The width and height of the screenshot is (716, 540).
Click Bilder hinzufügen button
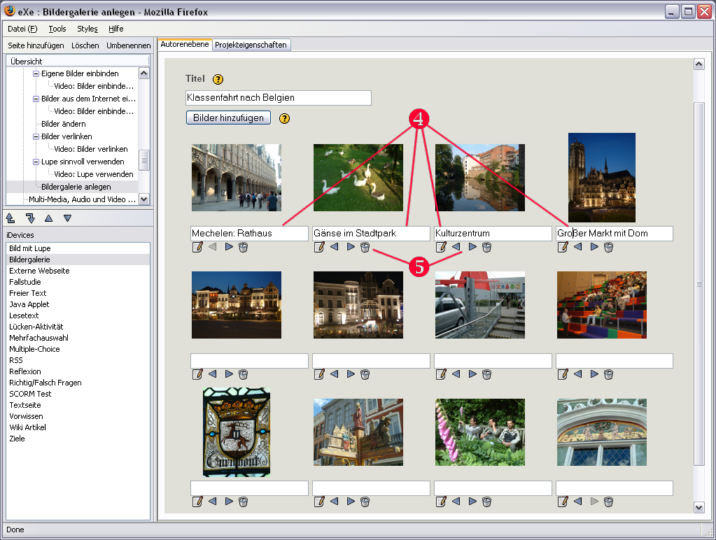click(x=228, y=118)
